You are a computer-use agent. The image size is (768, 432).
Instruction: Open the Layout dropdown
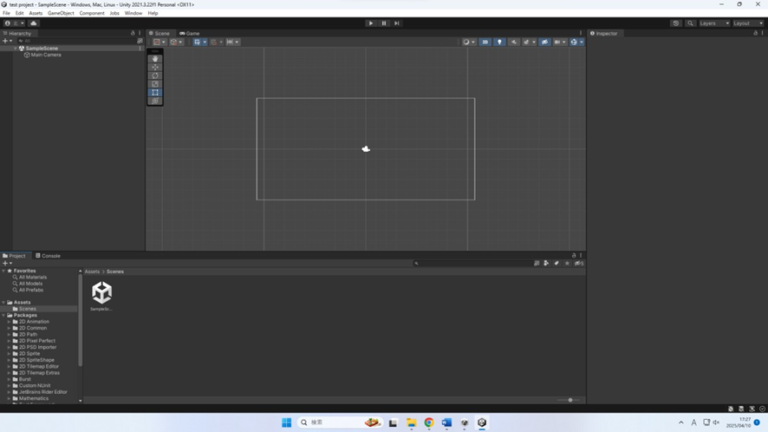tap(747, 23)
